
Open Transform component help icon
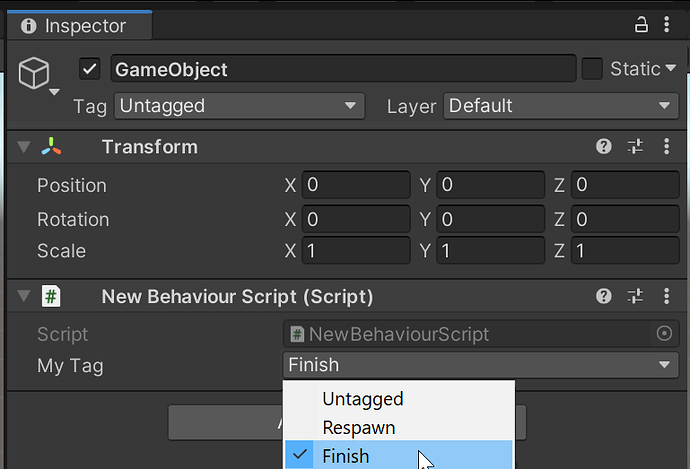pos(604,147)
